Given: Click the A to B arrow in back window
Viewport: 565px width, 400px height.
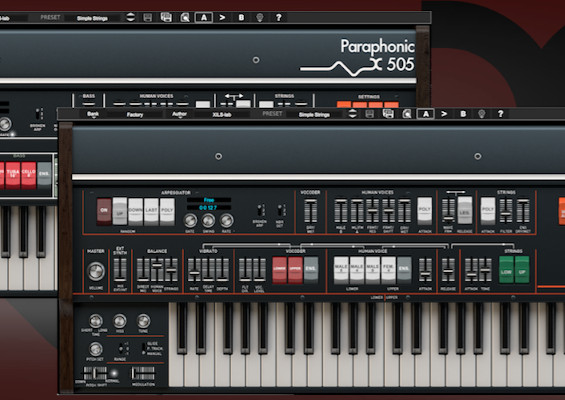Looking at the screenshot, I should (x=222, y=17).
